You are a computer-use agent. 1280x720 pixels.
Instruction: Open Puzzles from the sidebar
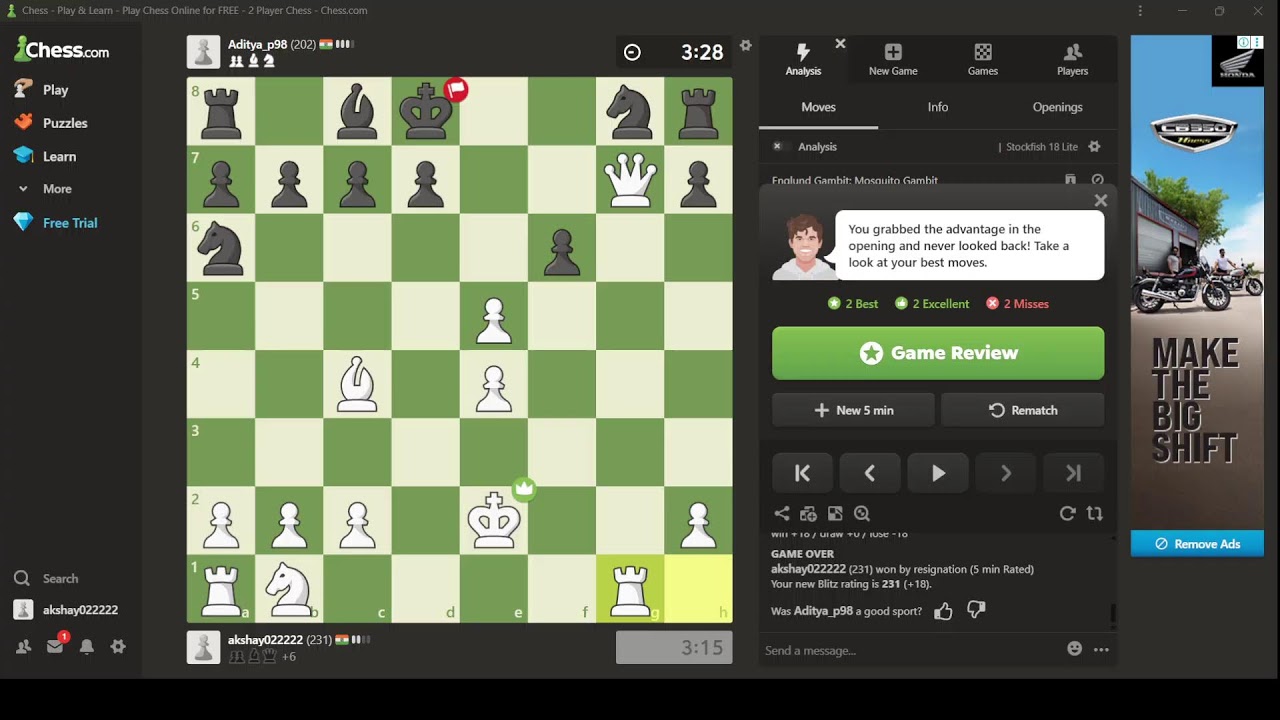50,123
